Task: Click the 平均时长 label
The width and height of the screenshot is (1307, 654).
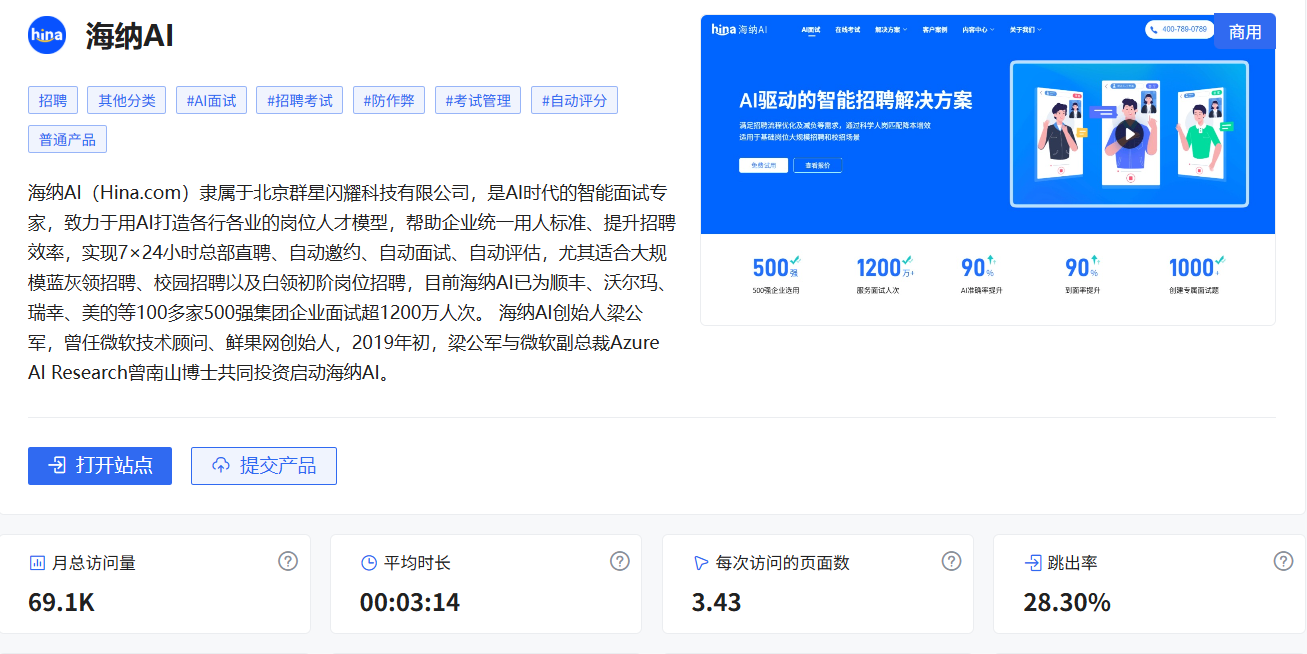Action: coord(417,563)
